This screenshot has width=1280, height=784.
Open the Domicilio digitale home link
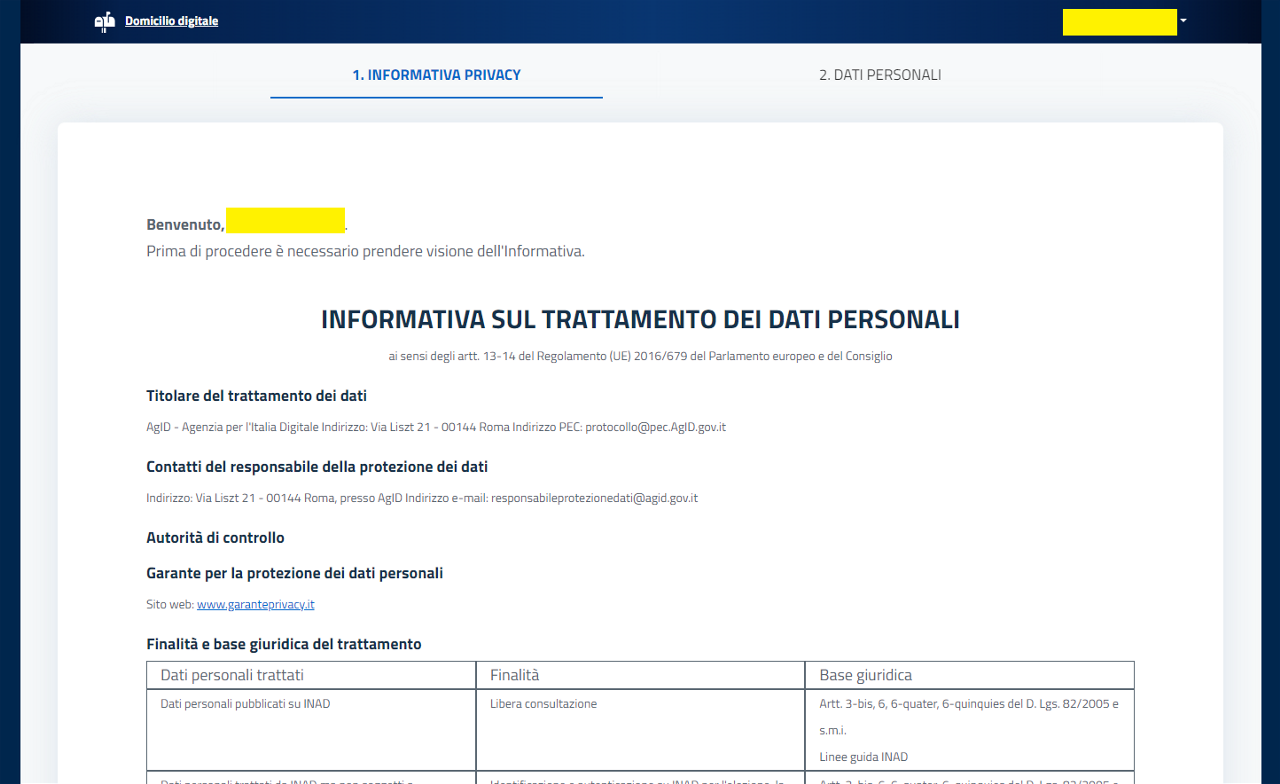(x=171, y=21)
